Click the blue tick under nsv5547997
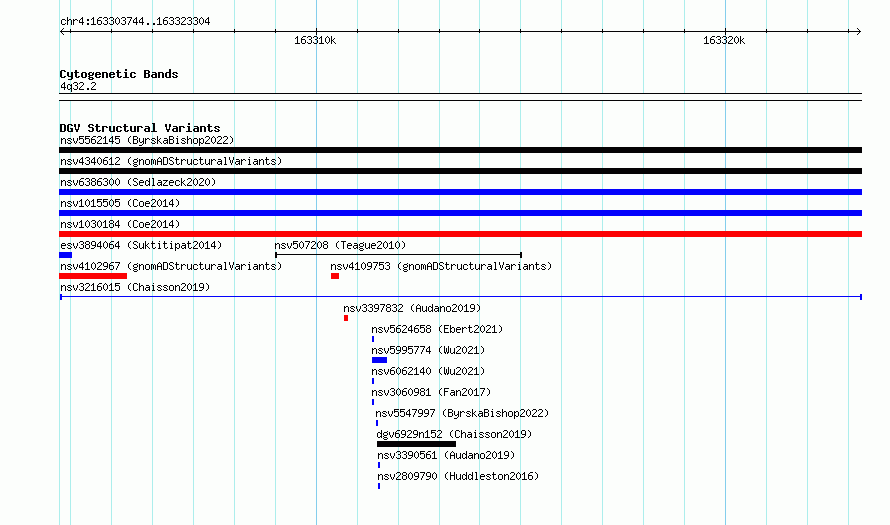This screenshot has height=525, width=890. coord(377,423)
